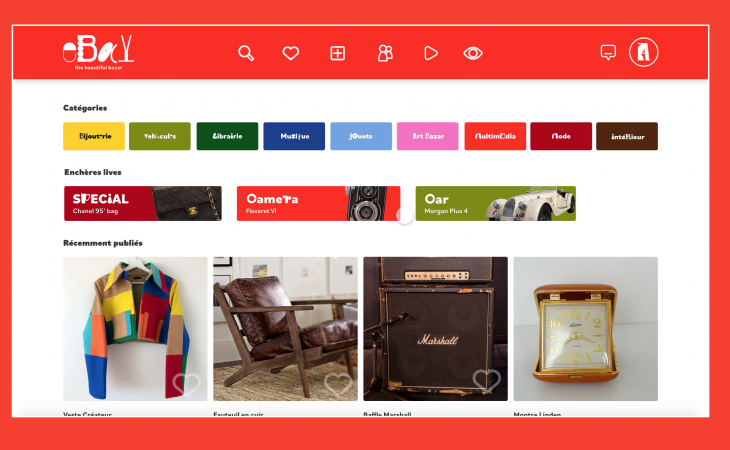
Task: Open the Art Bazar category
Action: click(x=428, y=136)
